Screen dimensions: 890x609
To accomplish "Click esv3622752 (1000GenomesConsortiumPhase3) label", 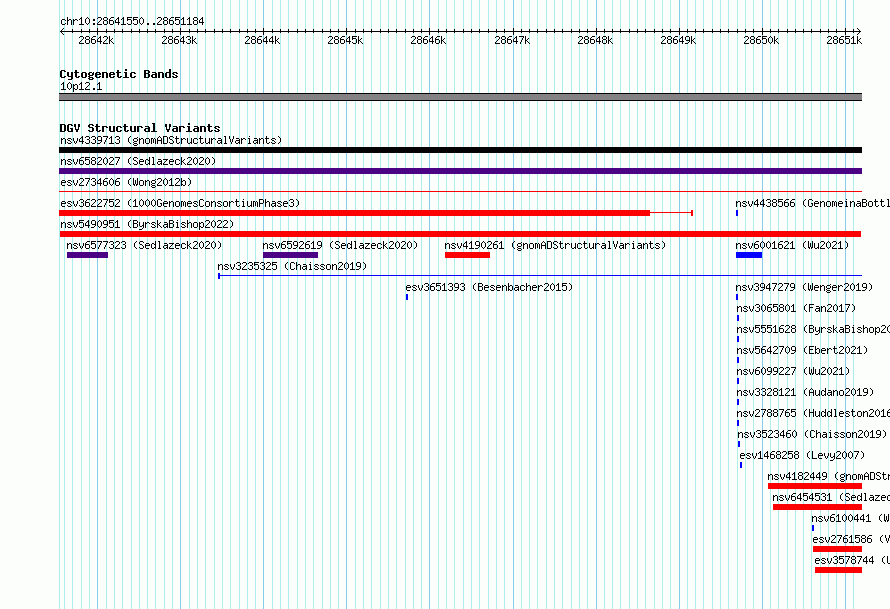I will coord(180,203).
